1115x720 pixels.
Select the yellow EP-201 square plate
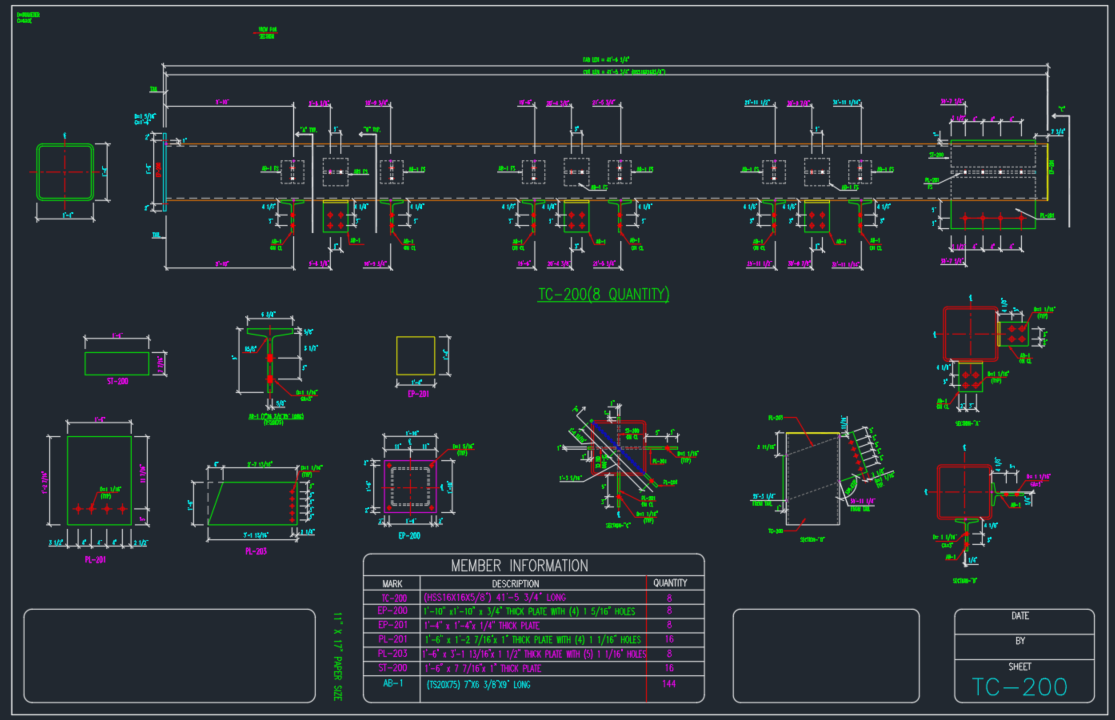tap(416, 355)
